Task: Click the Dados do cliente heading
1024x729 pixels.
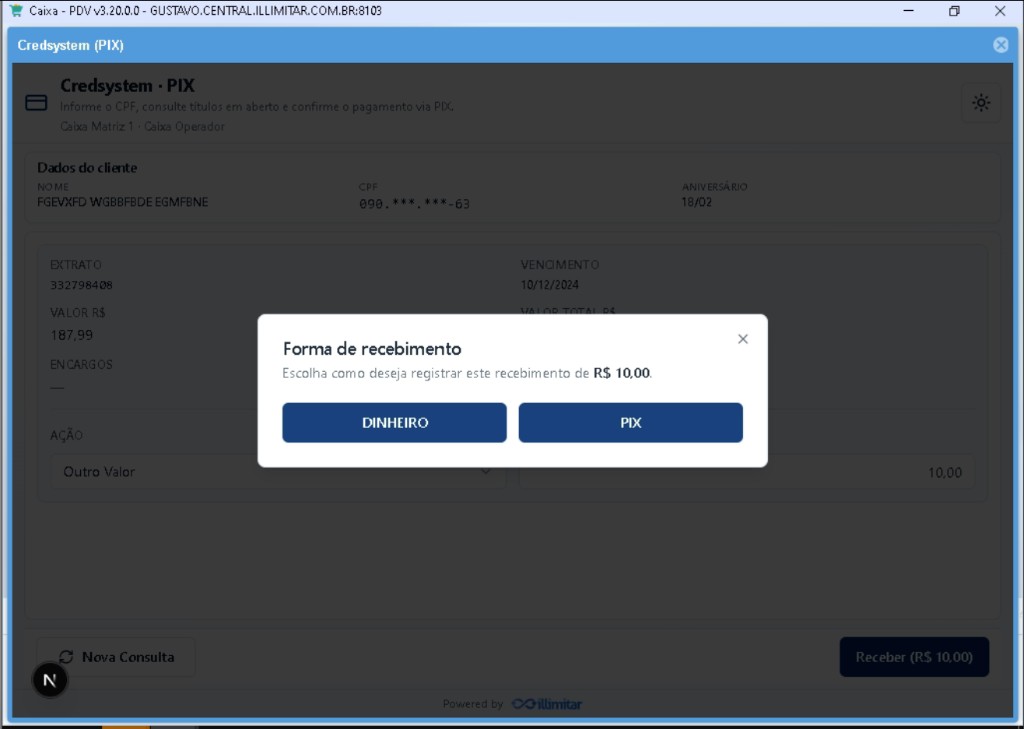Action: (x=87, y=168)
